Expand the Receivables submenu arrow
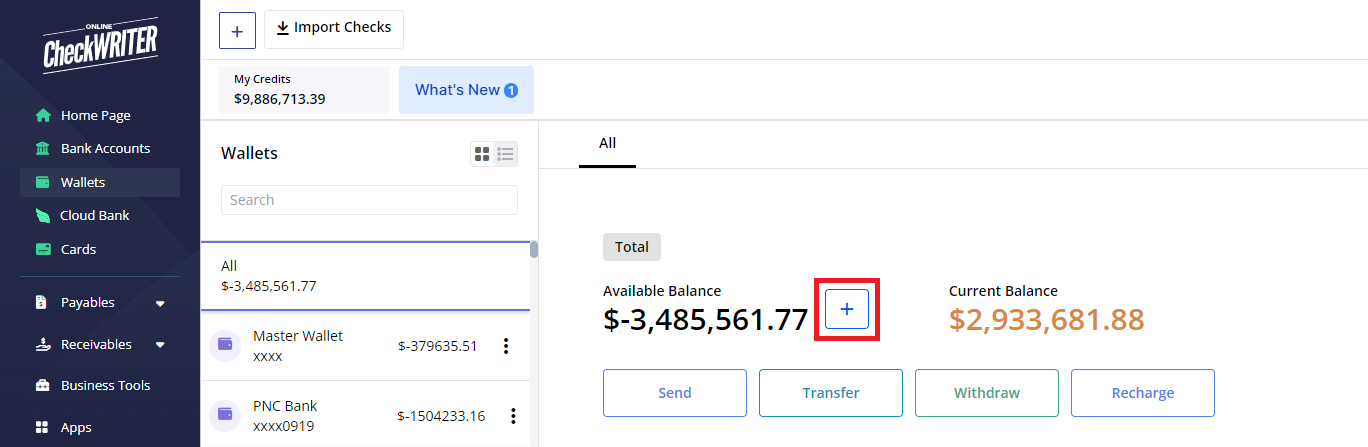 160,345
